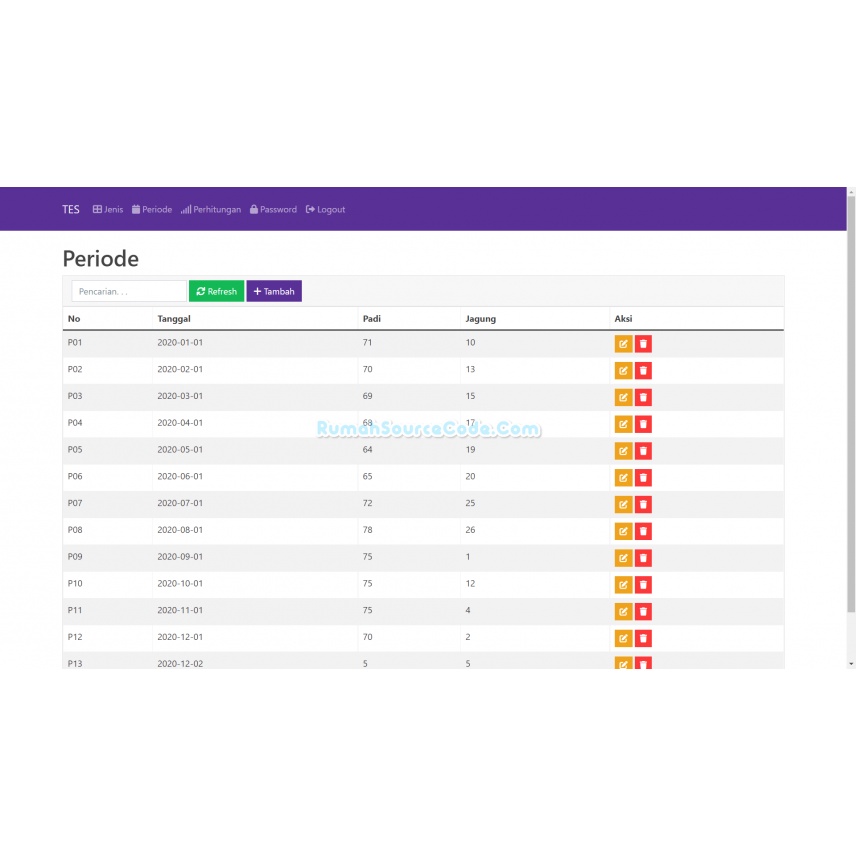The width and height of the screenshot is (856, 856).
Task: Click the TES brand link
Action: point(70,210)
